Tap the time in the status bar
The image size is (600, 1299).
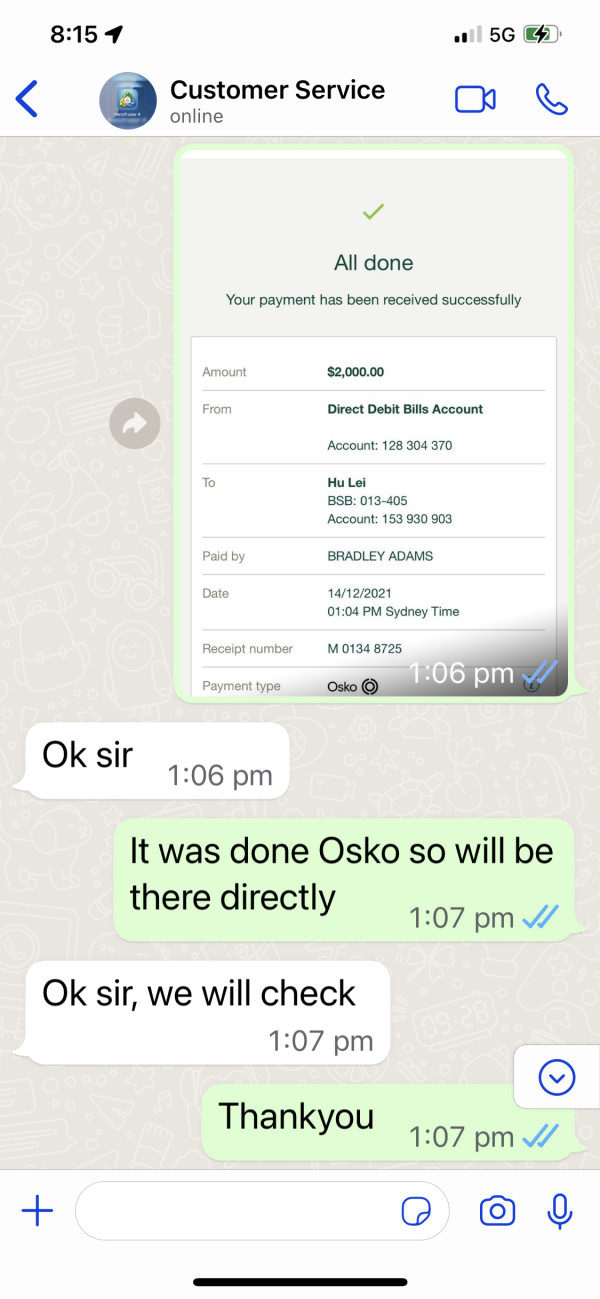[74, 34]
